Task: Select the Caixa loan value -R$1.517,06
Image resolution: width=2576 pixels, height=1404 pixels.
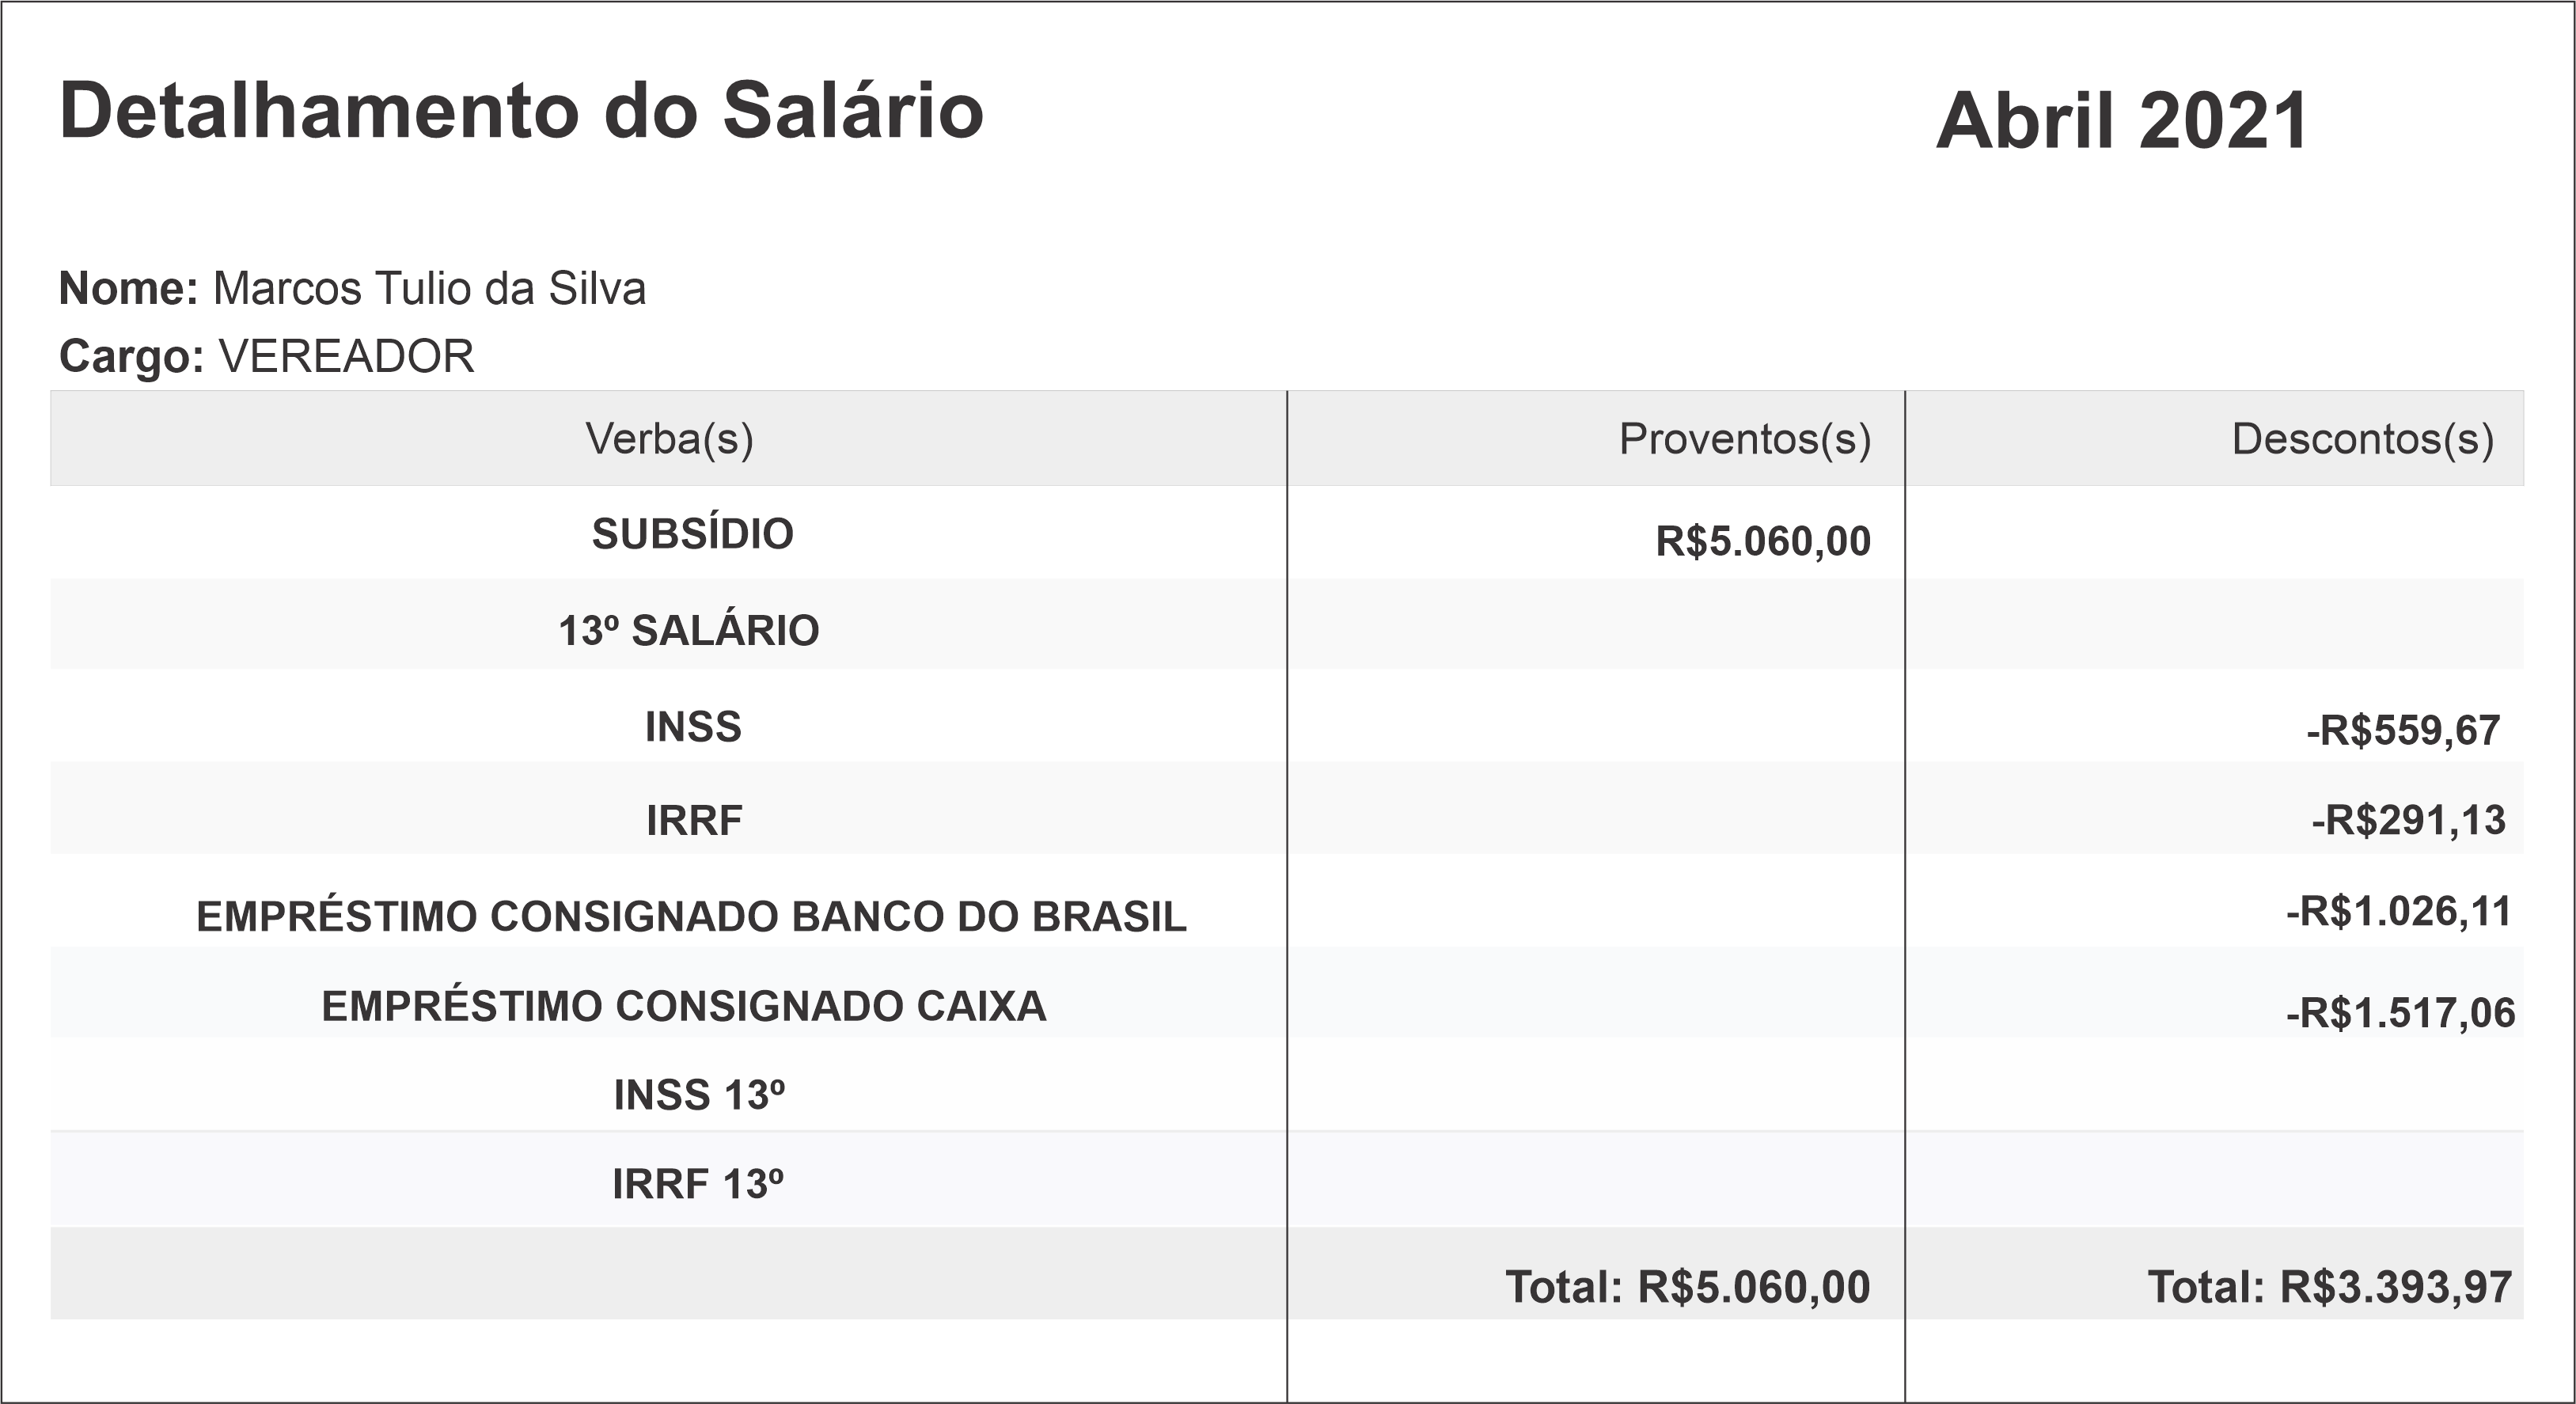Action: coord(2399,1014)
